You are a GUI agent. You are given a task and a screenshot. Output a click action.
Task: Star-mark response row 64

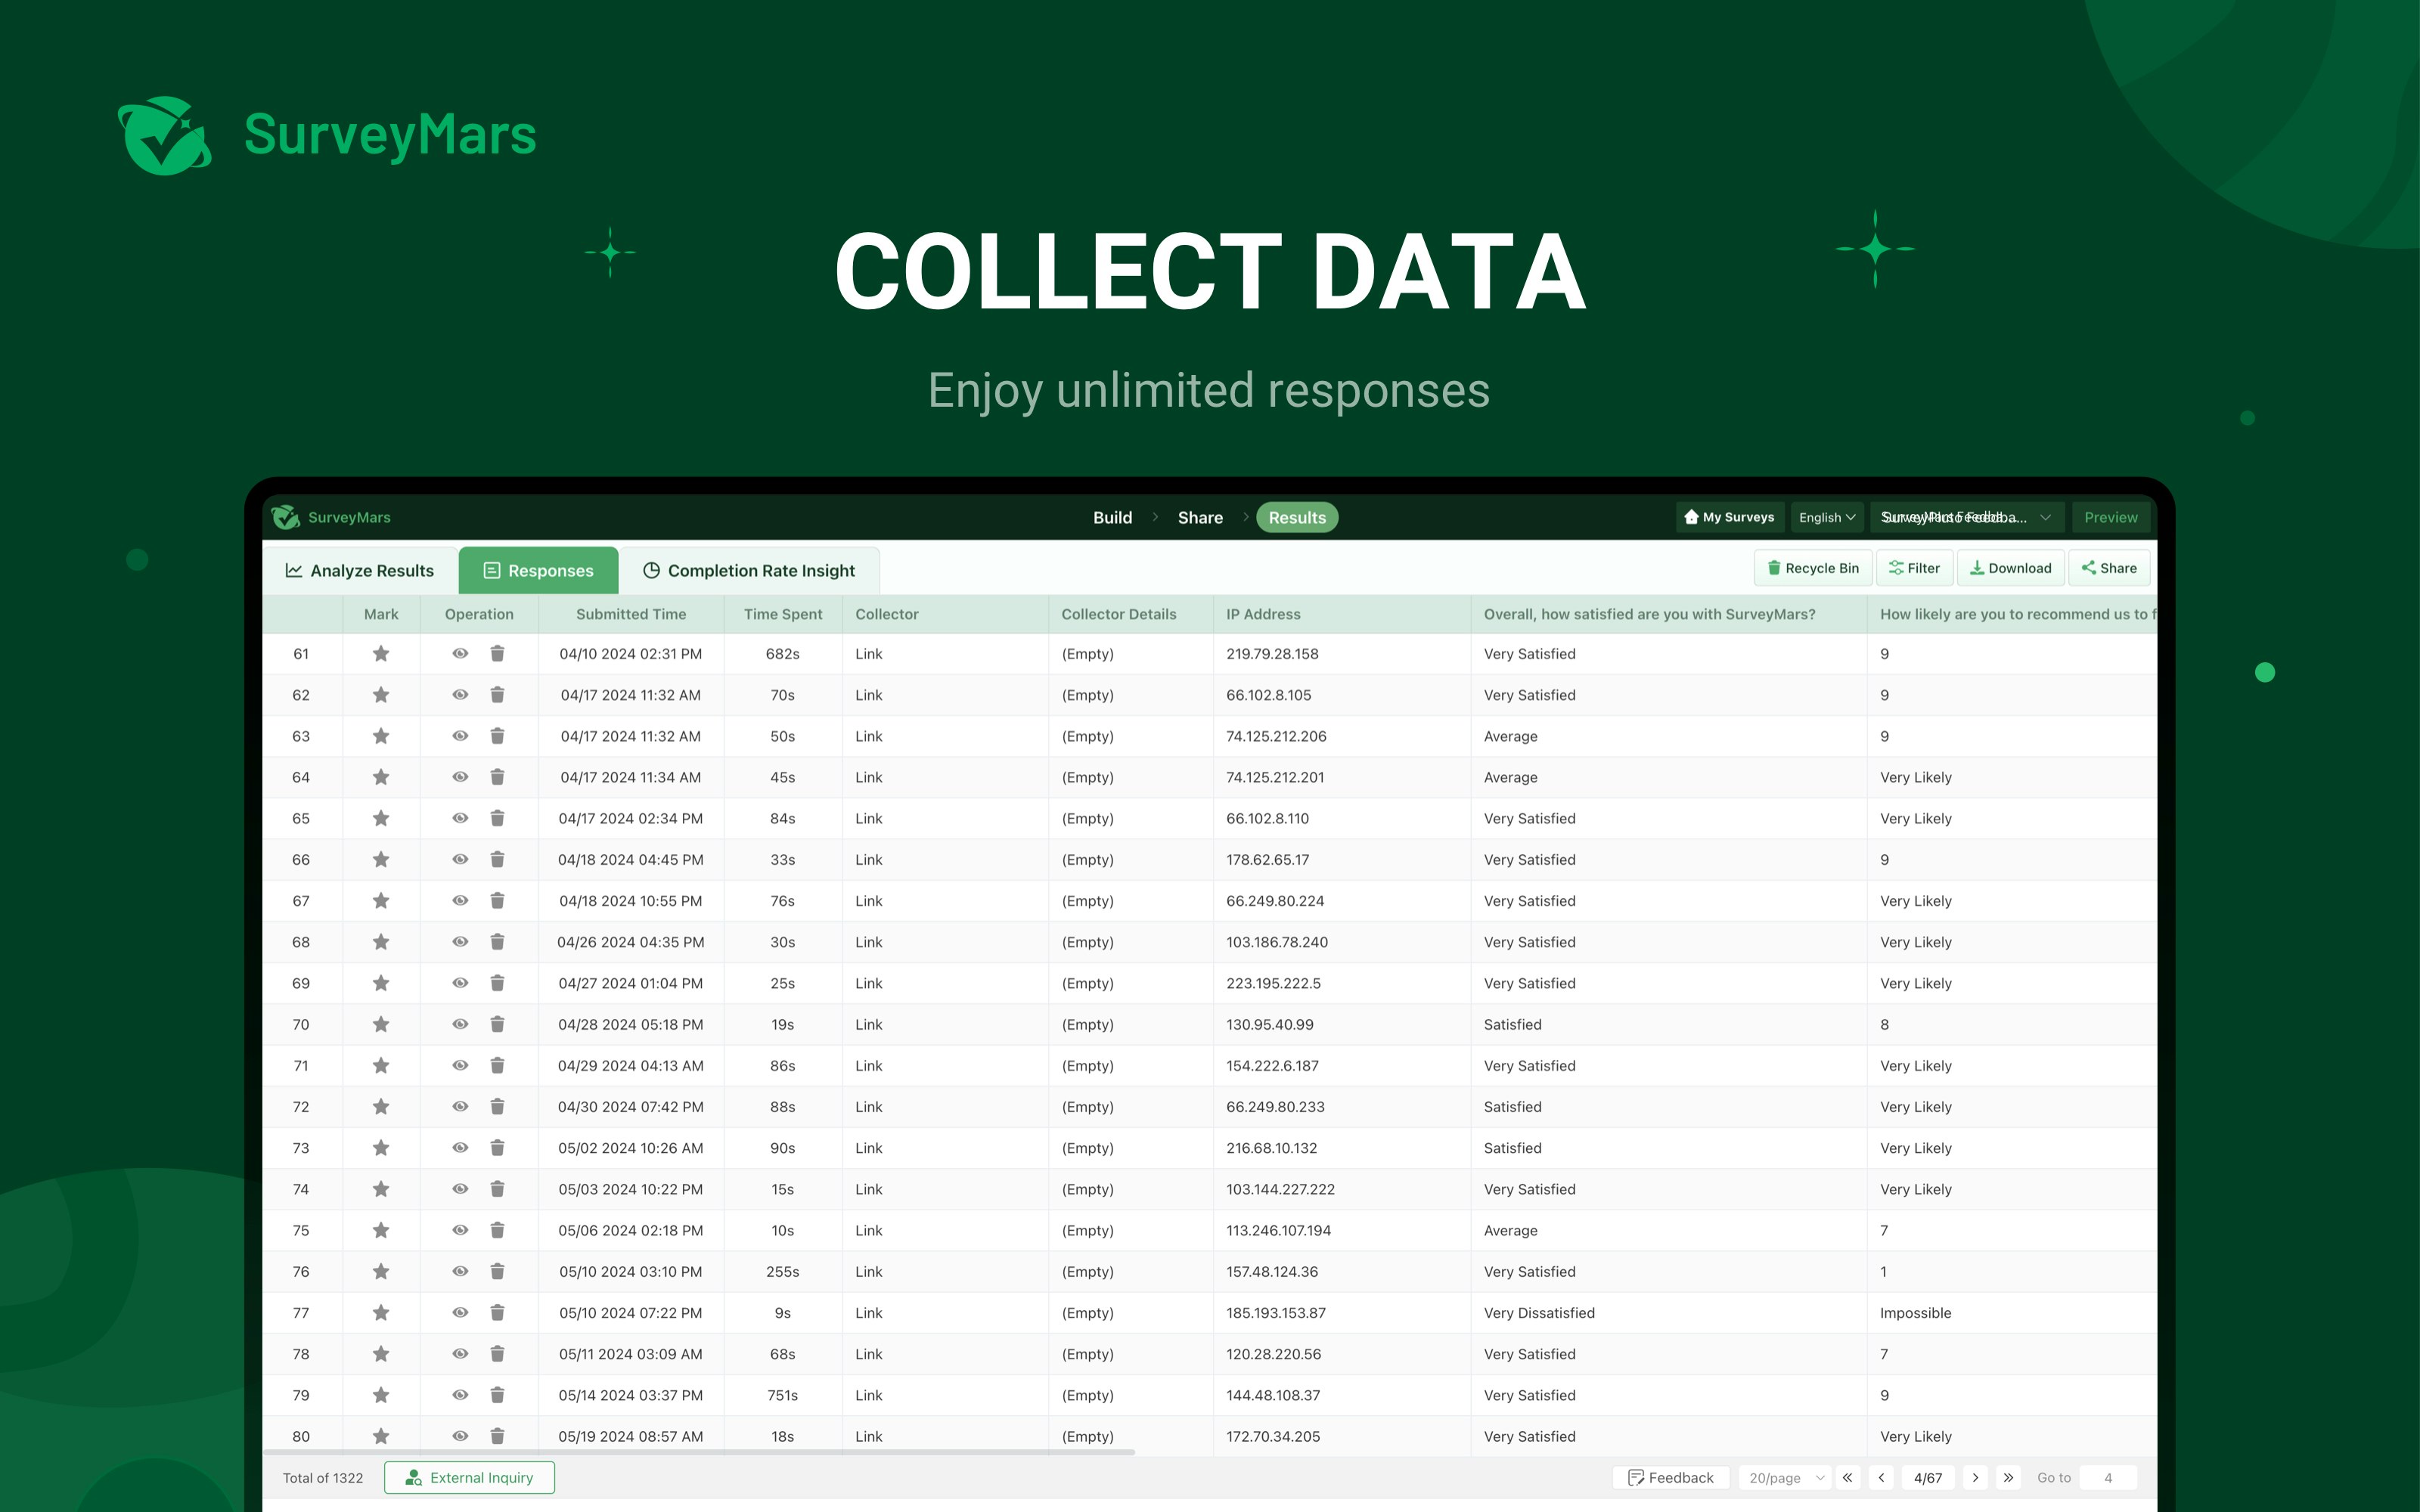[381, 777]
